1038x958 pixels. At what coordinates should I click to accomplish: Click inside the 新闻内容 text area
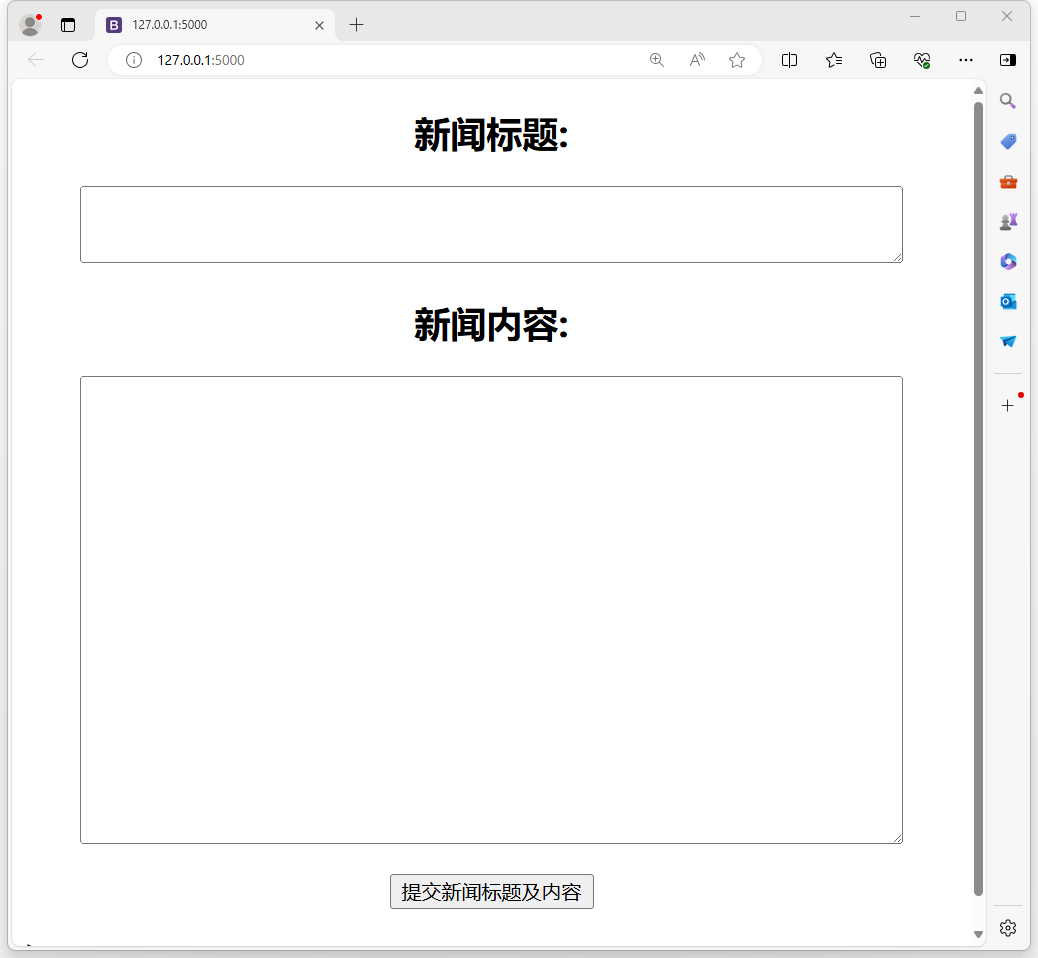click(x=491, y=609)
